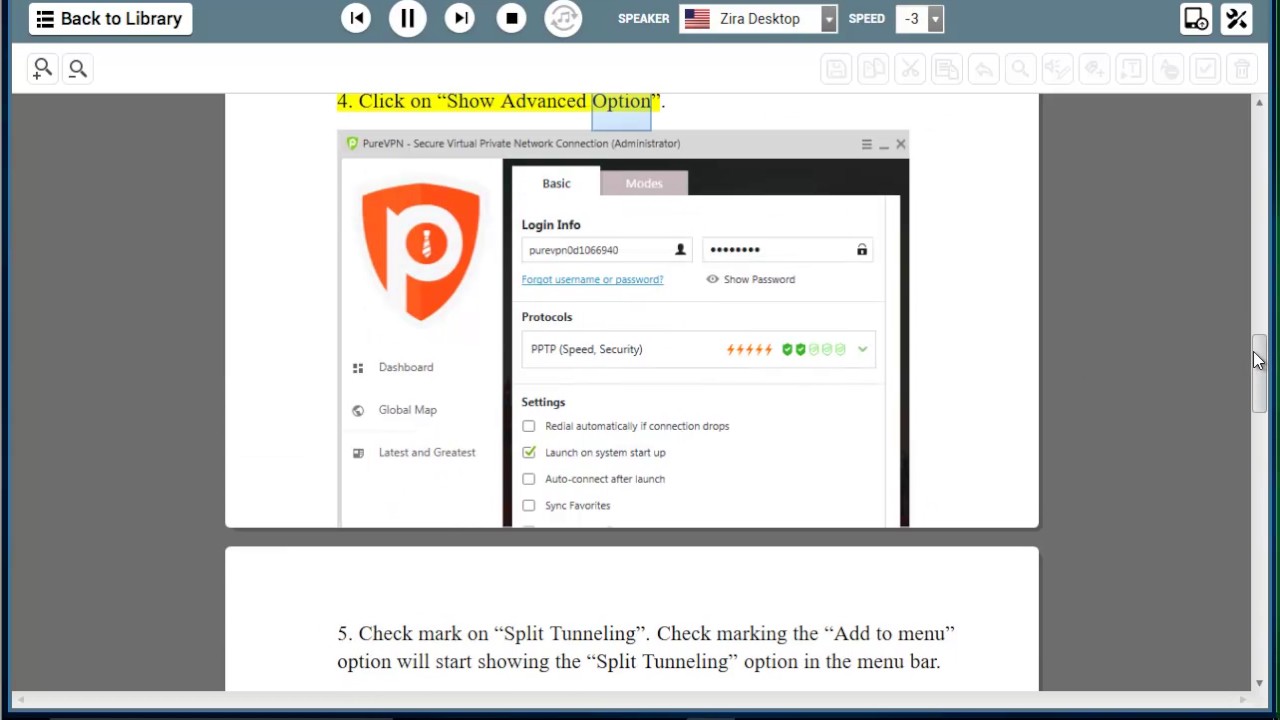
Task: Expand the PPTP protocols chevron
Action: pos(862,349)
